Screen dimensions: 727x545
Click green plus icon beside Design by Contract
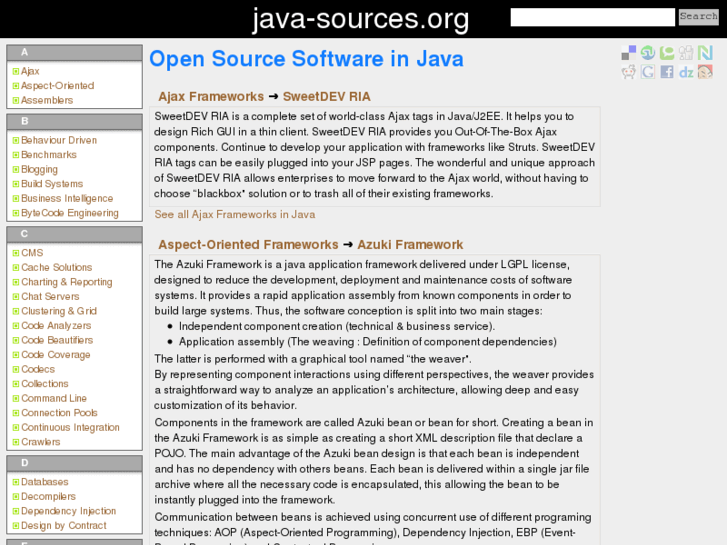pyautogui.click(x=16, y=526)
